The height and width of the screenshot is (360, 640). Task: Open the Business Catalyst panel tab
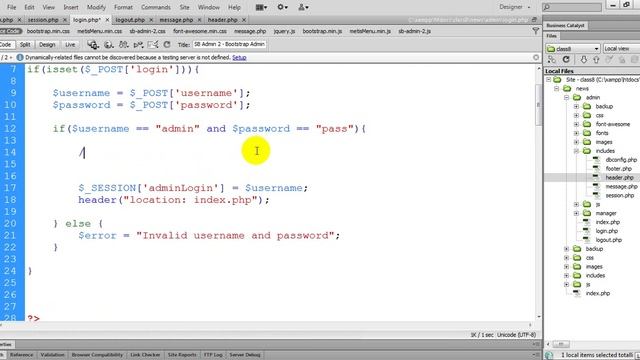(x=565, y=25)
